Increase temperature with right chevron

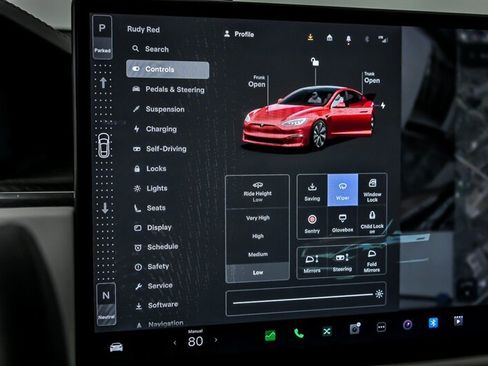(x=216, y=340)
